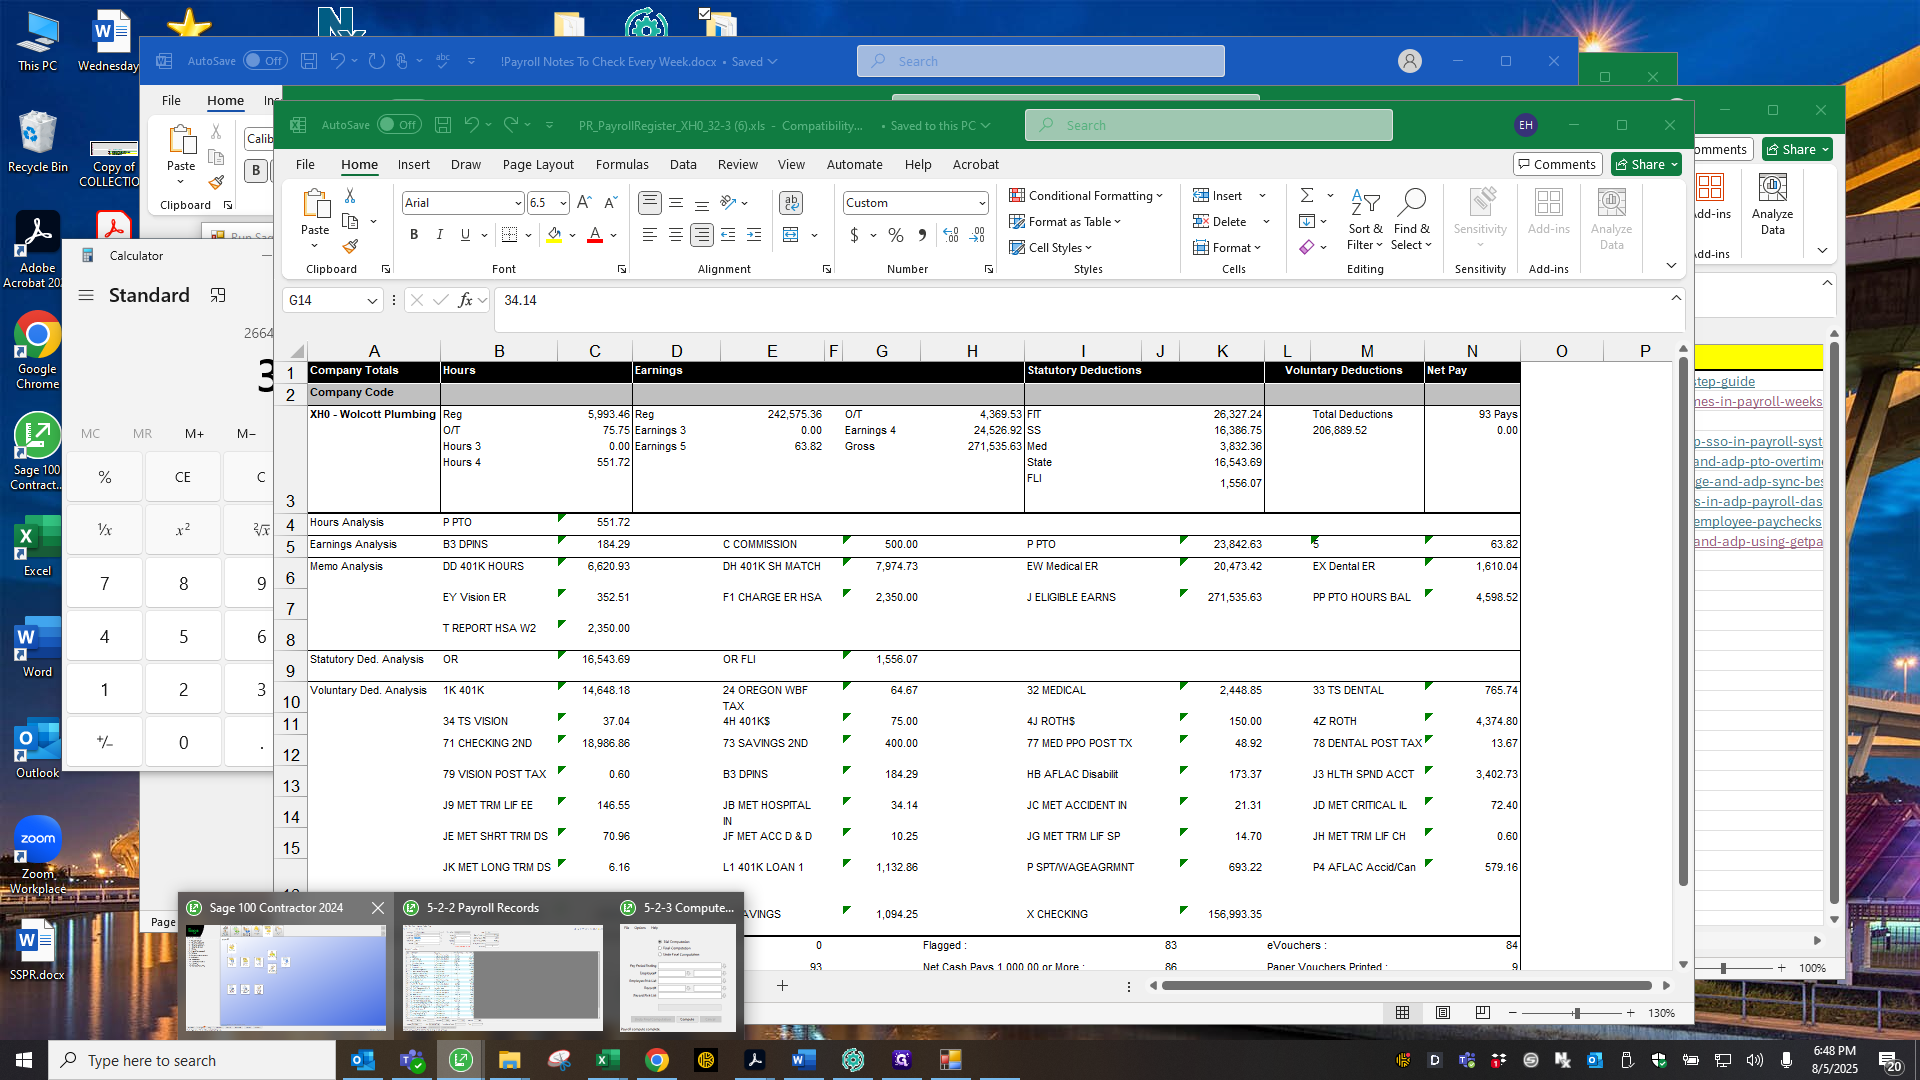Toggle AutoSave switch in Excel

[399, 125]
